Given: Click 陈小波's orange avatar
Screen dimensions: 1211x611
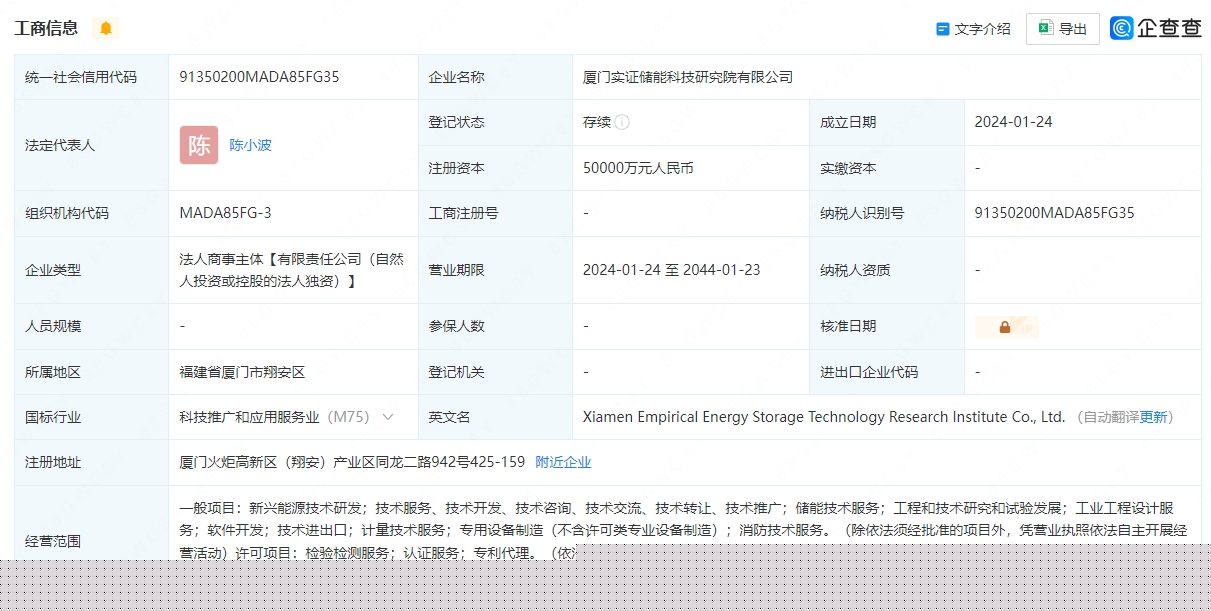Looking at the screenshot, I should (199, 145).
